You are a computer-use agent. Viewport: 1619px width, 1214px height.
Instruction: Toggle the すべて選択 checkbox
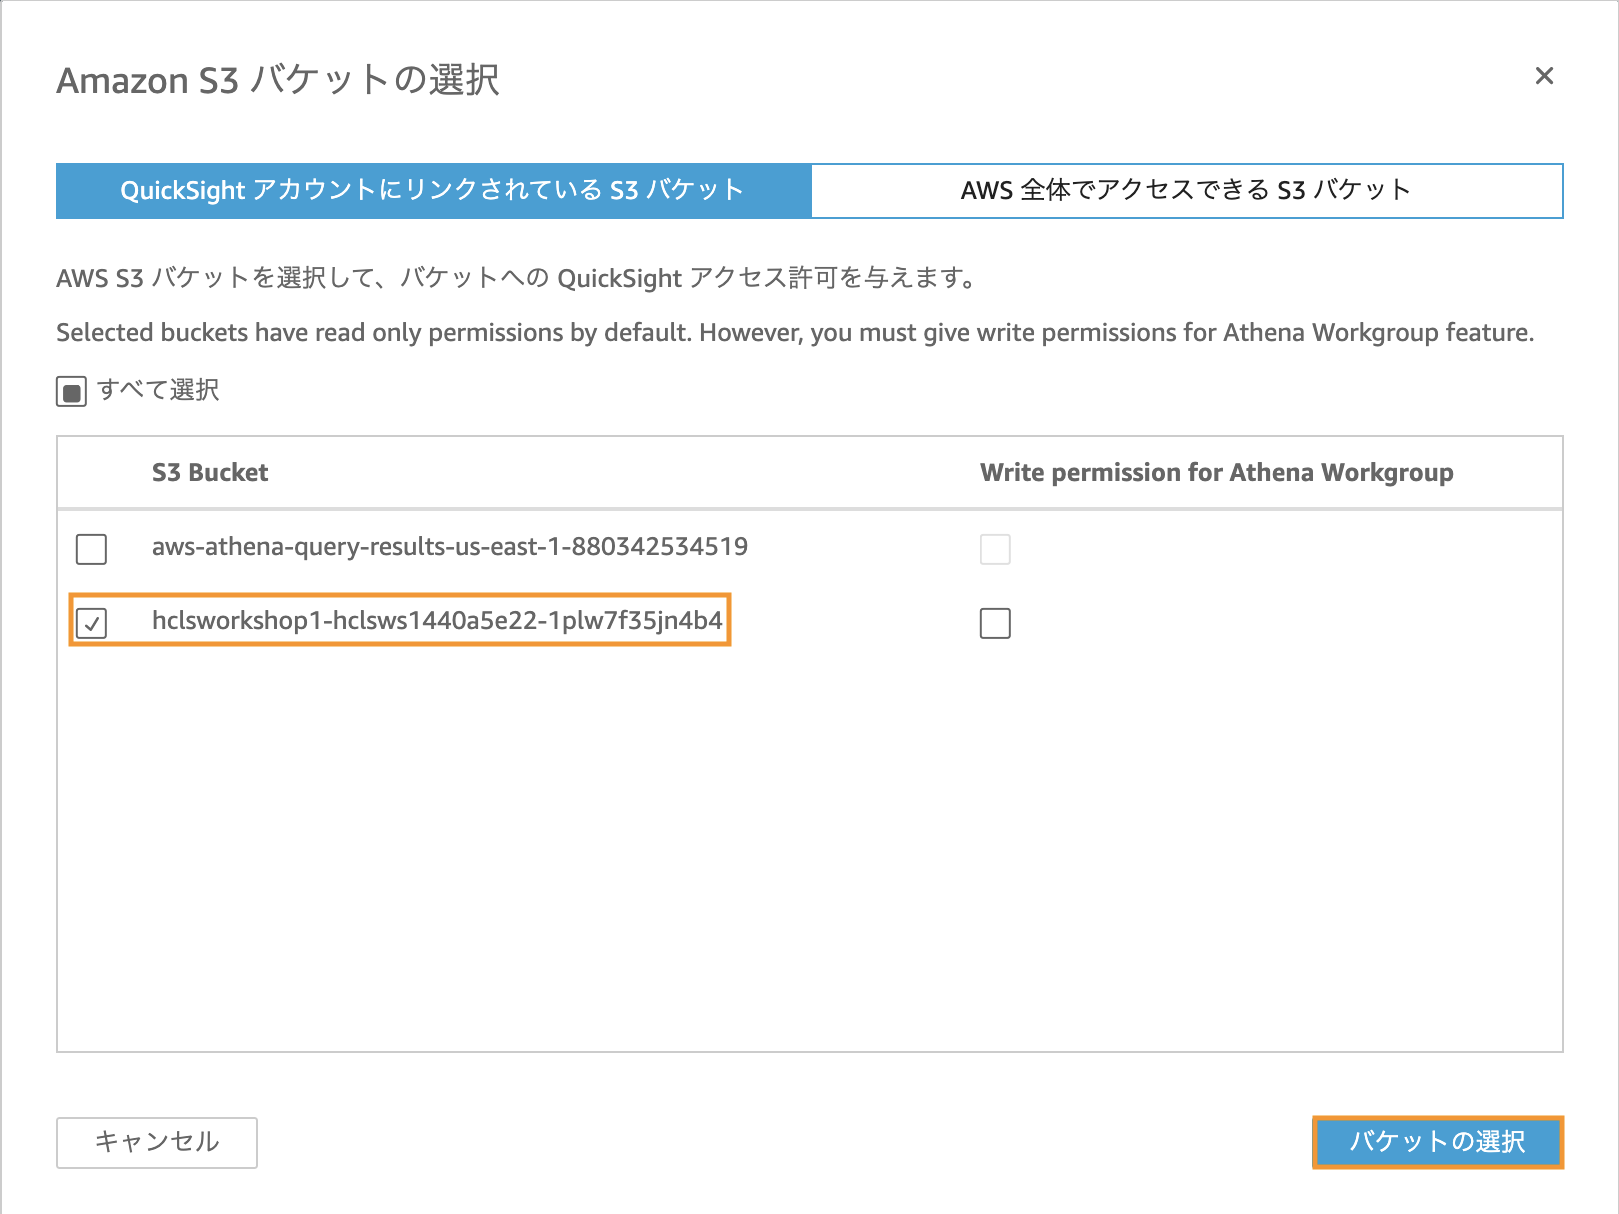coord(72,392)
